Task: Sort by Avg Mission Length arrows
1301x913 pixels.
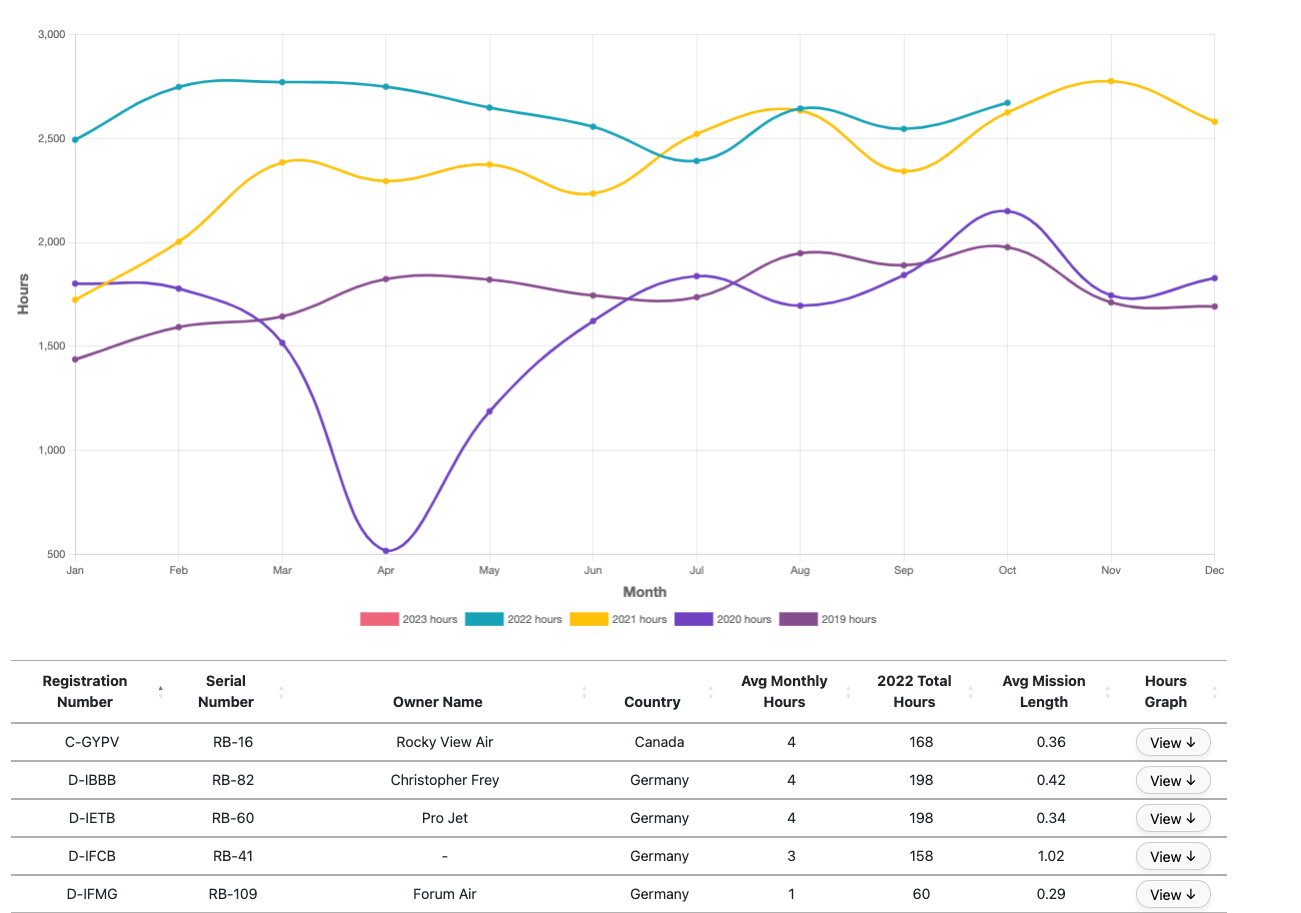Action: [x=1107, y=691]
